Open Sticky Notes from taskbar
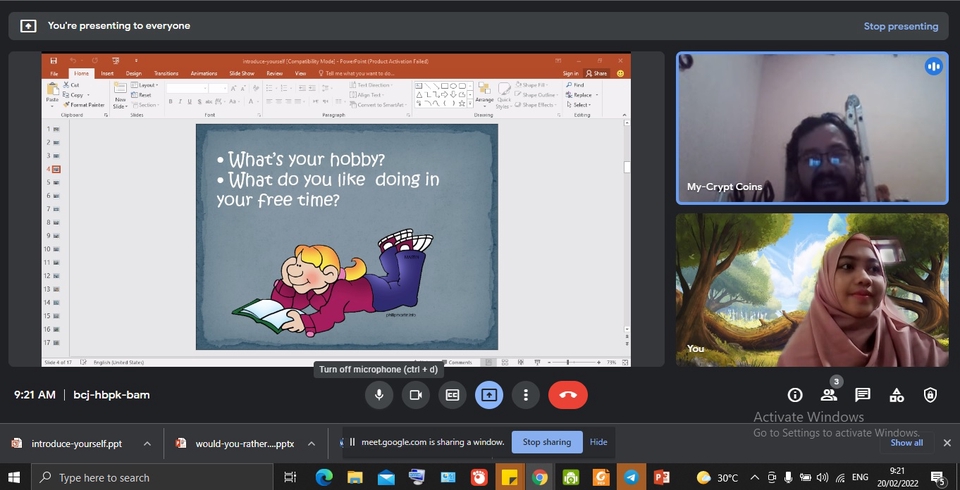 [509, 477]
